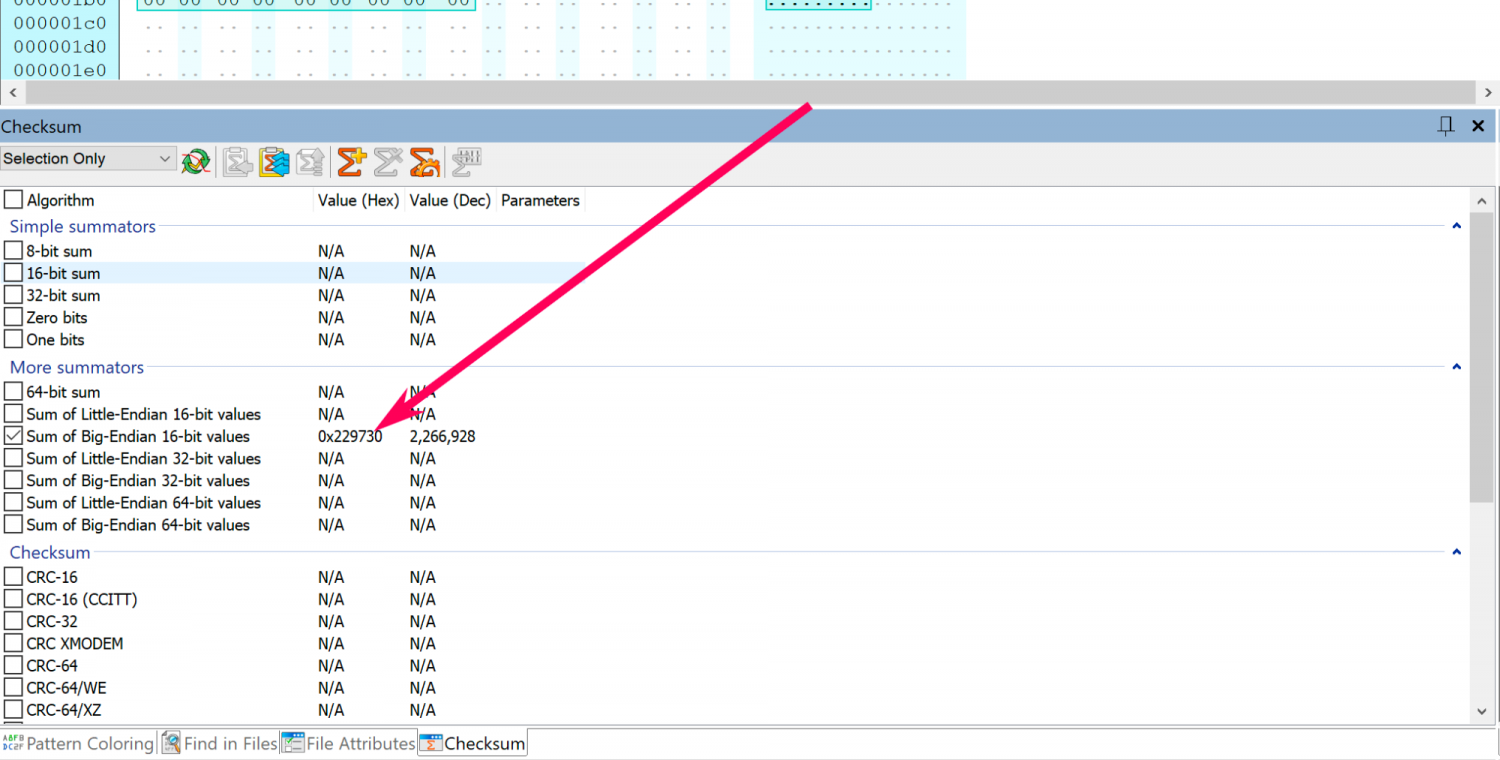Enable the CRC-16 (CCITT) checkbox

(13, 599)
